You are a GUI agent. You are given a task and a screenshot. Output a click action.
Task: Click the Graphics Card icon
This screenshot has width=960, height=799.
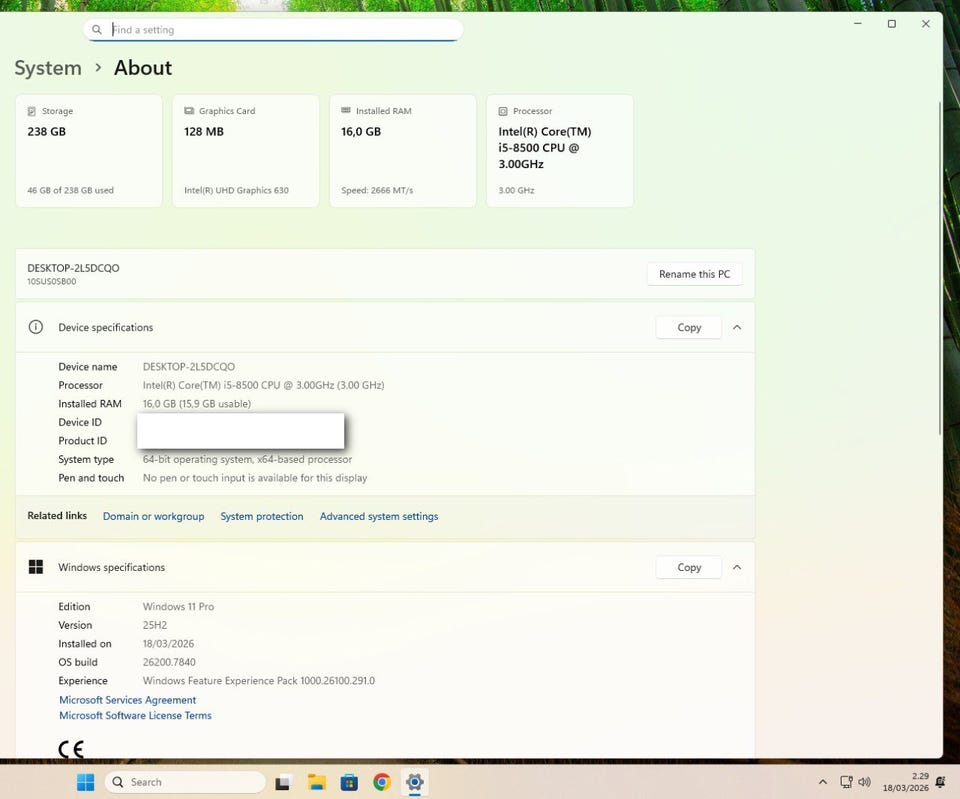pos(189,111)
